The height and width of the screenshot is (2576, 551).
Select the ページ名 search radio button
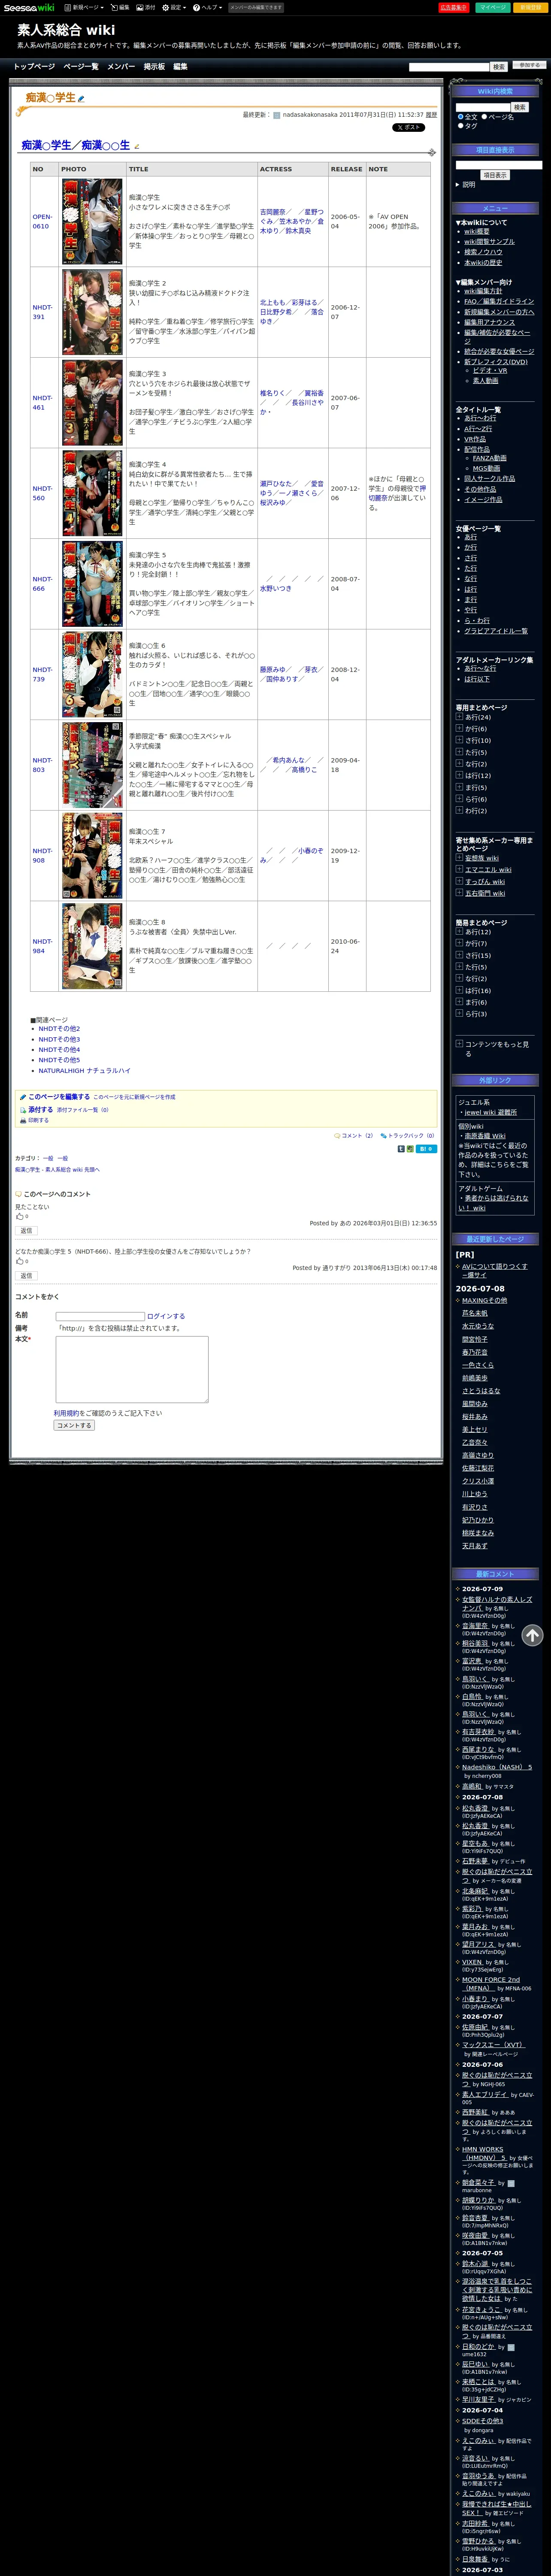click(x=484, y=117)
